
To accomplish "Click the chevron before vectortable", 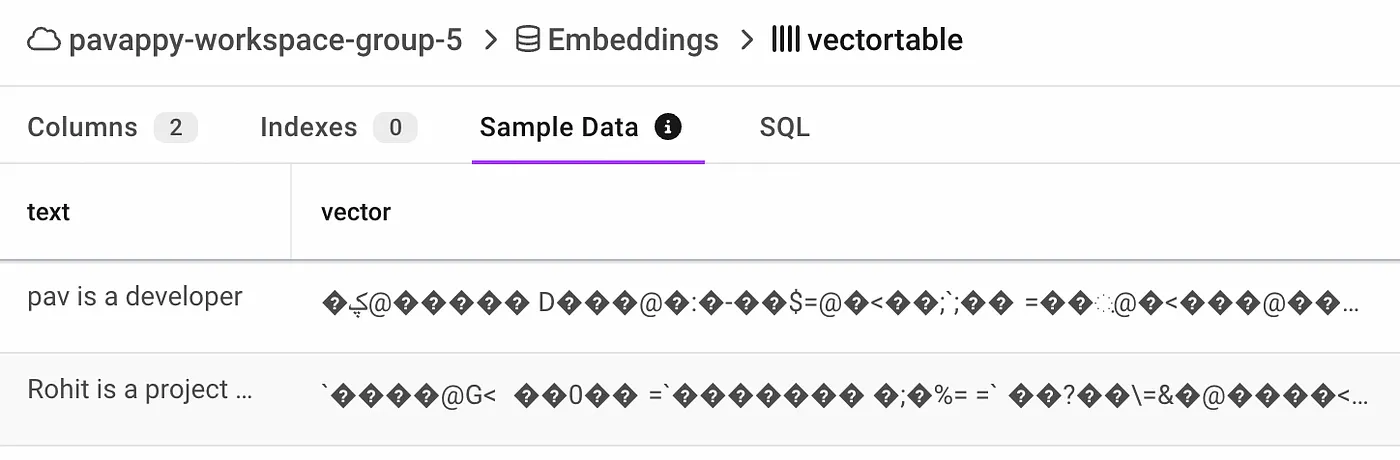I will click(x=745, y=40).
